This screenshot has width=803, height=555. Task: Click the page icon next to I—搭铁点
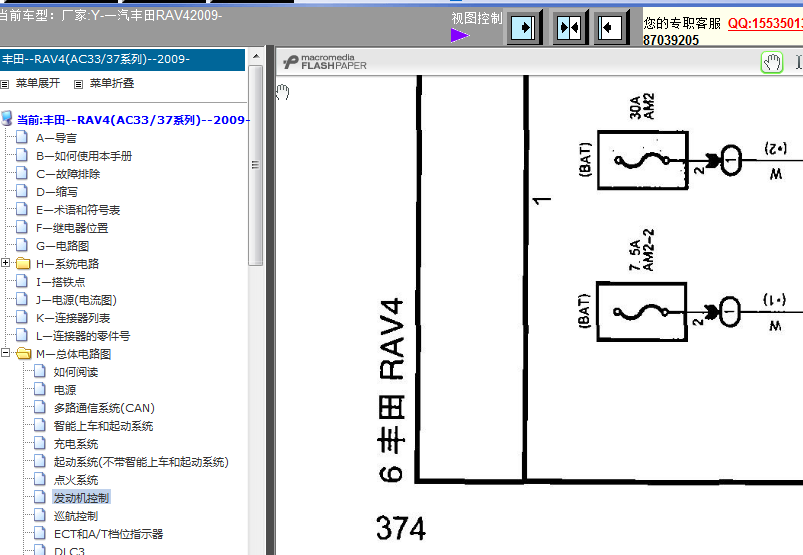(x=22, y=281)
